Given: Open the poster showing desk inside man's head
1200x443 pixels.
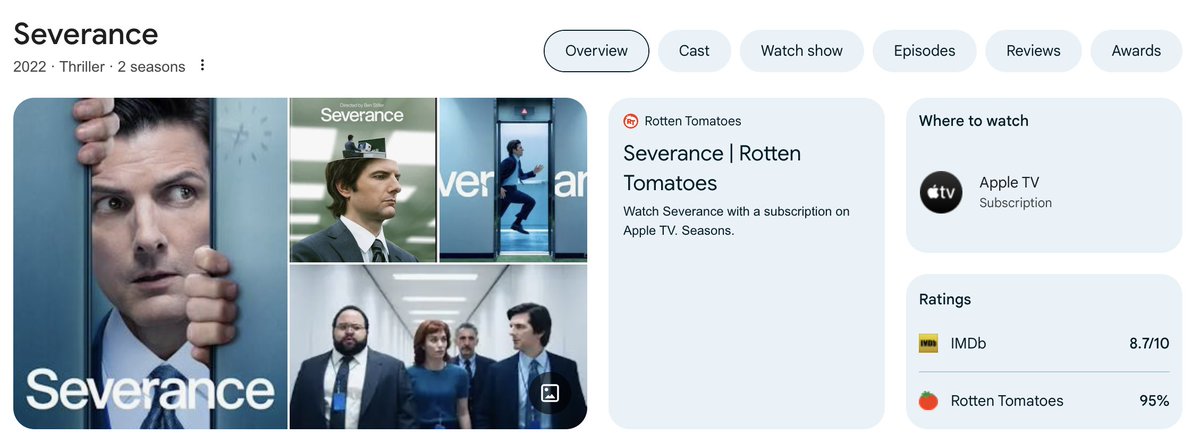Looking at the screenshot, I should click(363, 180).
